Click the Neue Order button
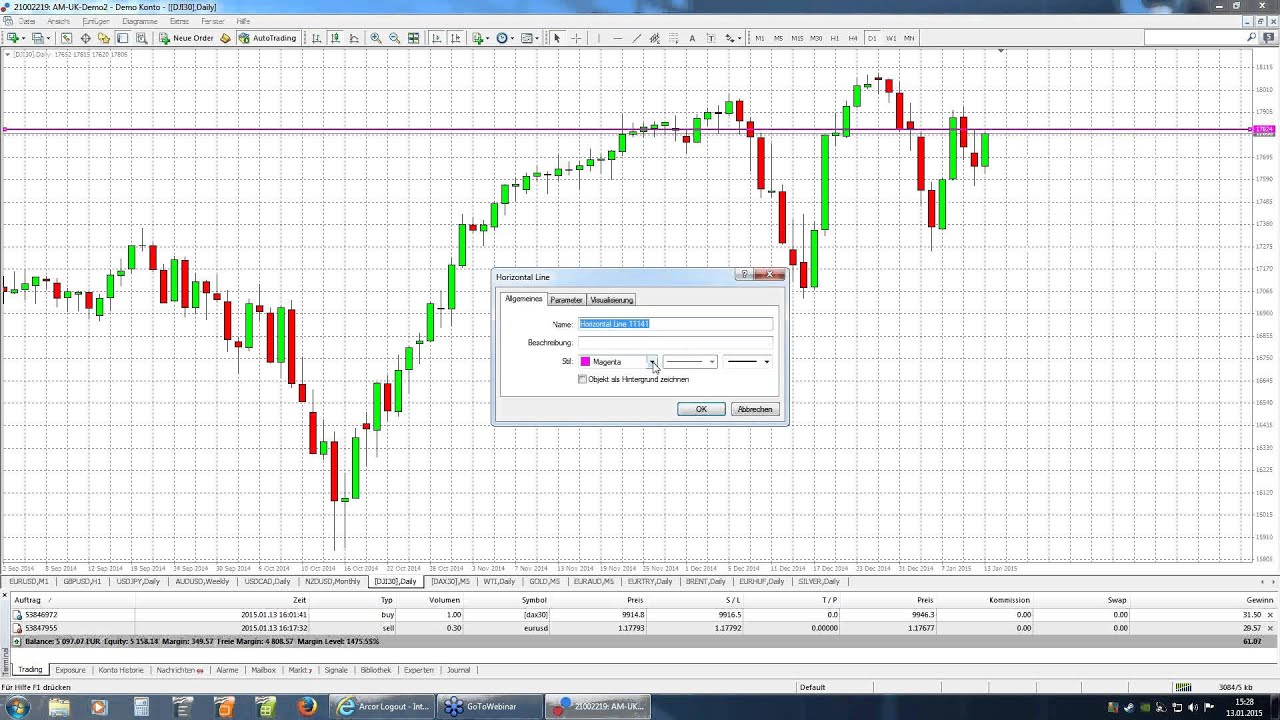The height and width of the screenshot is (720, 1280). [x=186, y=38]
